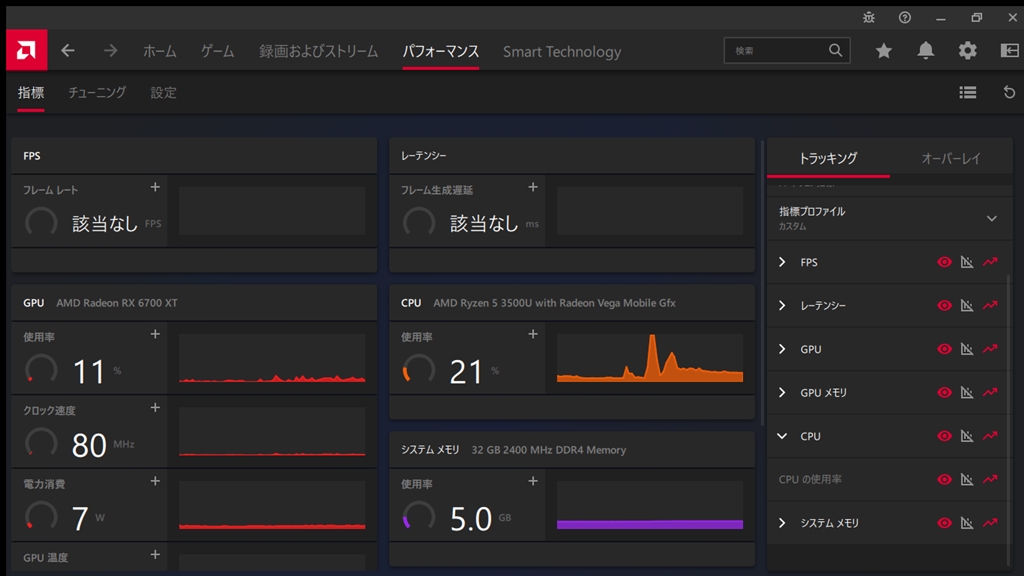The height and width of the screenshot is (576, 1024).
Task: Switch to 設定 subtab
Action: [163, 93]
